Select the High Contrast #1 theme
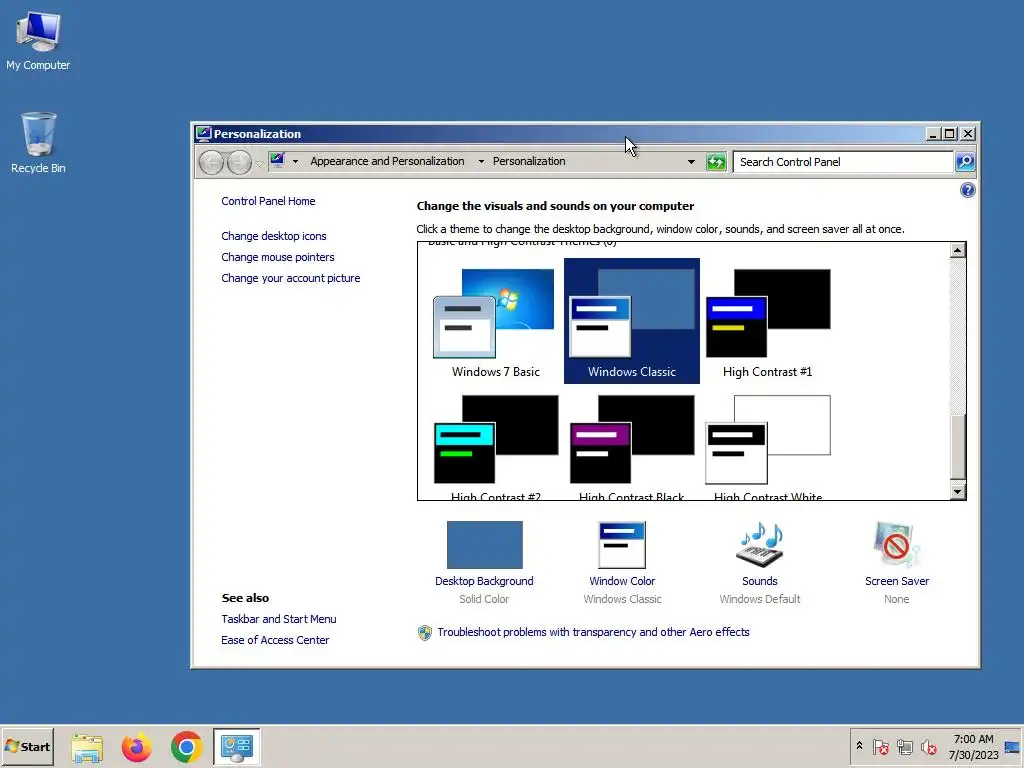Screen dimensions: 1024x768 [767, 321]
